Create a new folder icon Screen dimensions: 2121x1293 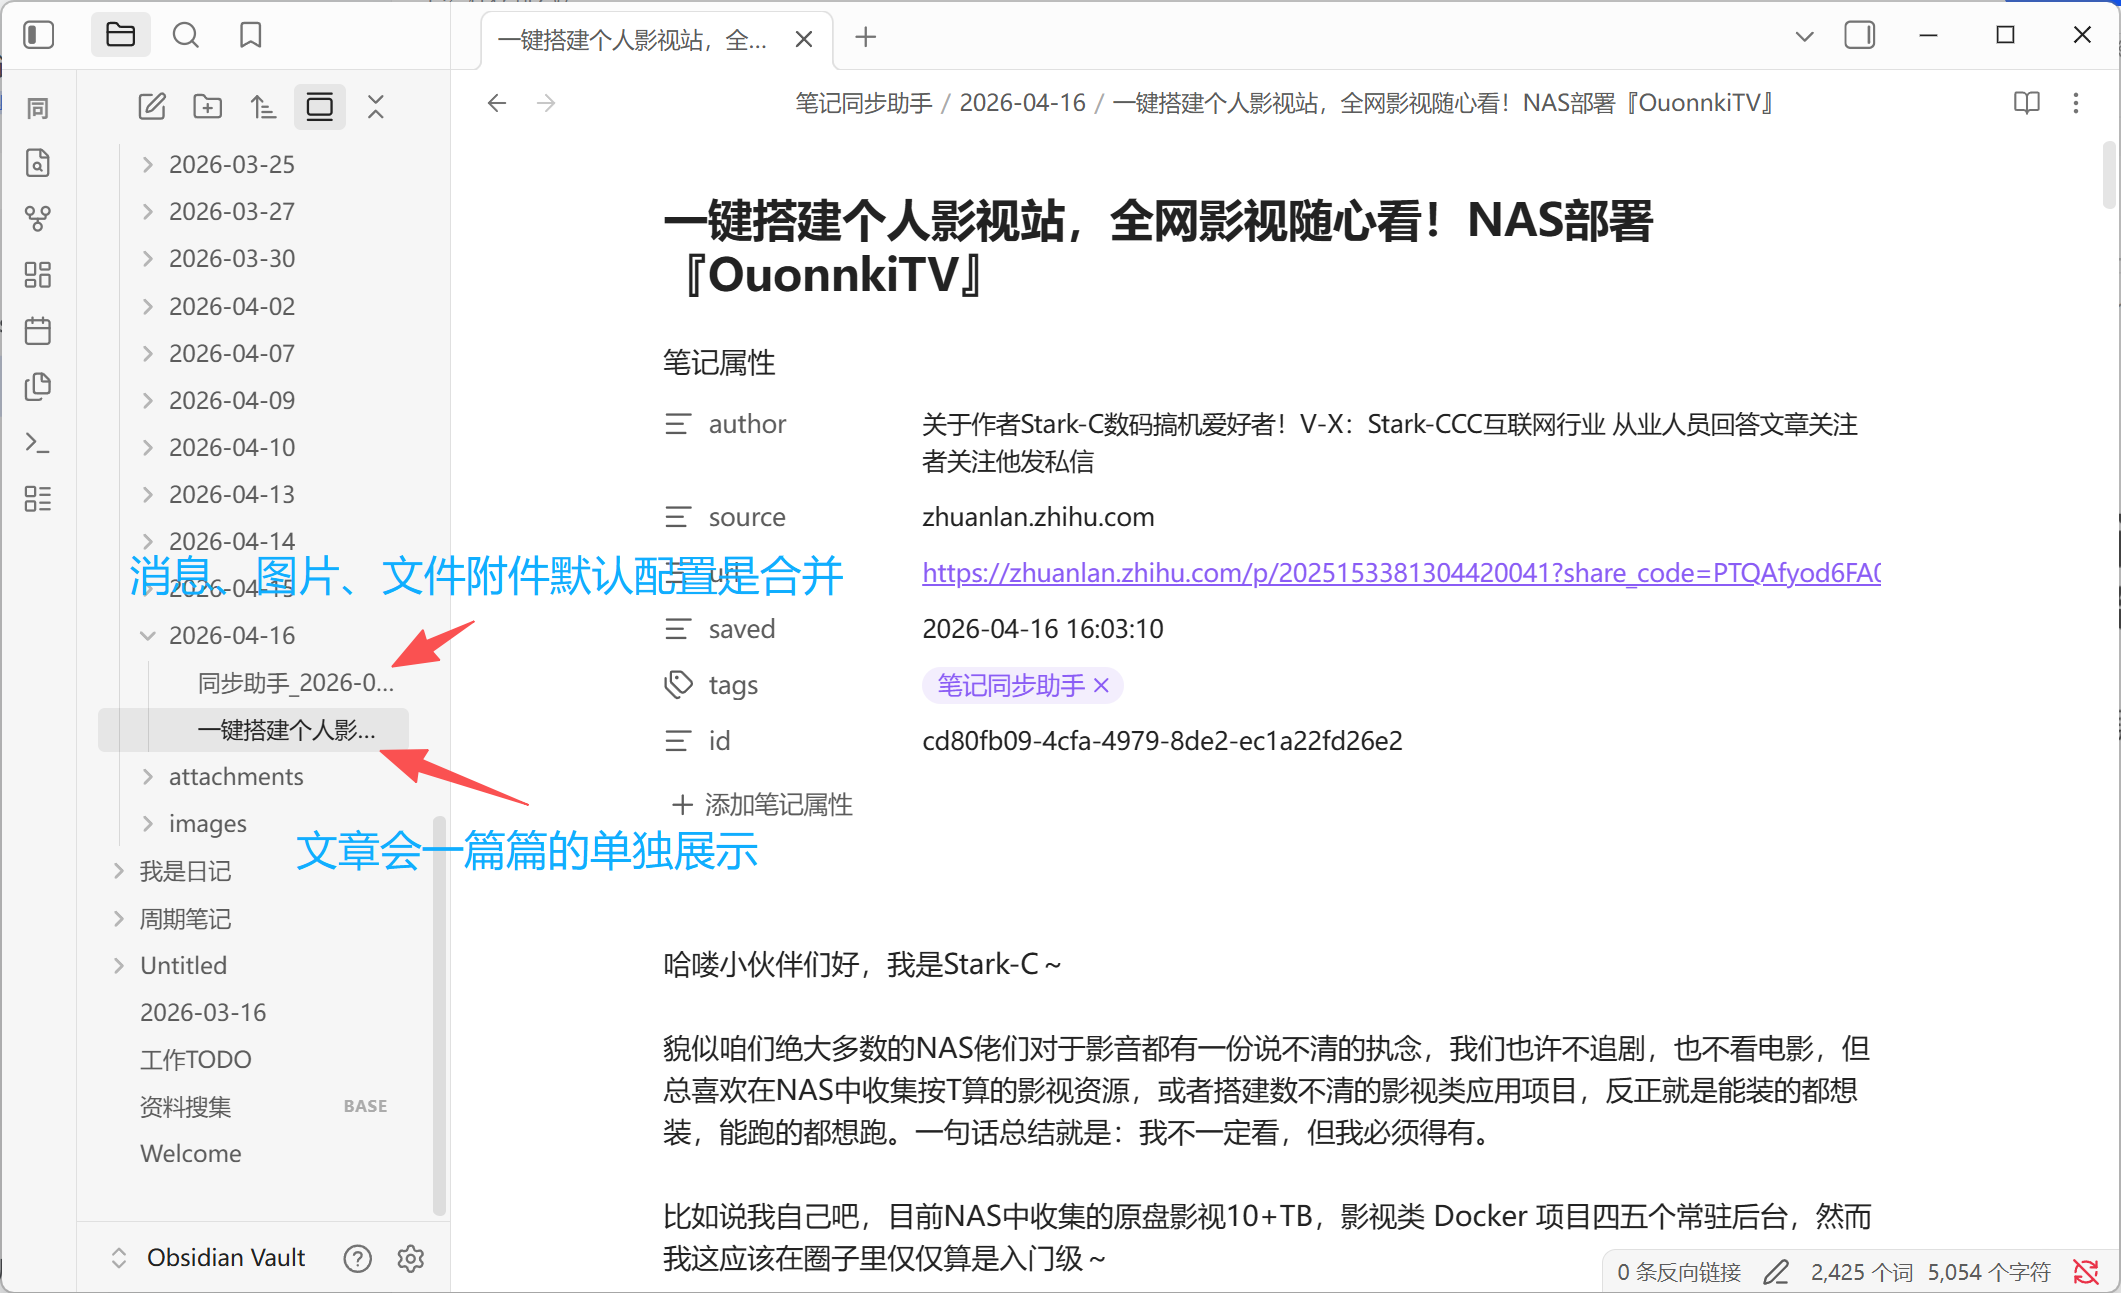pyautogui.click(x=207, y=106)
